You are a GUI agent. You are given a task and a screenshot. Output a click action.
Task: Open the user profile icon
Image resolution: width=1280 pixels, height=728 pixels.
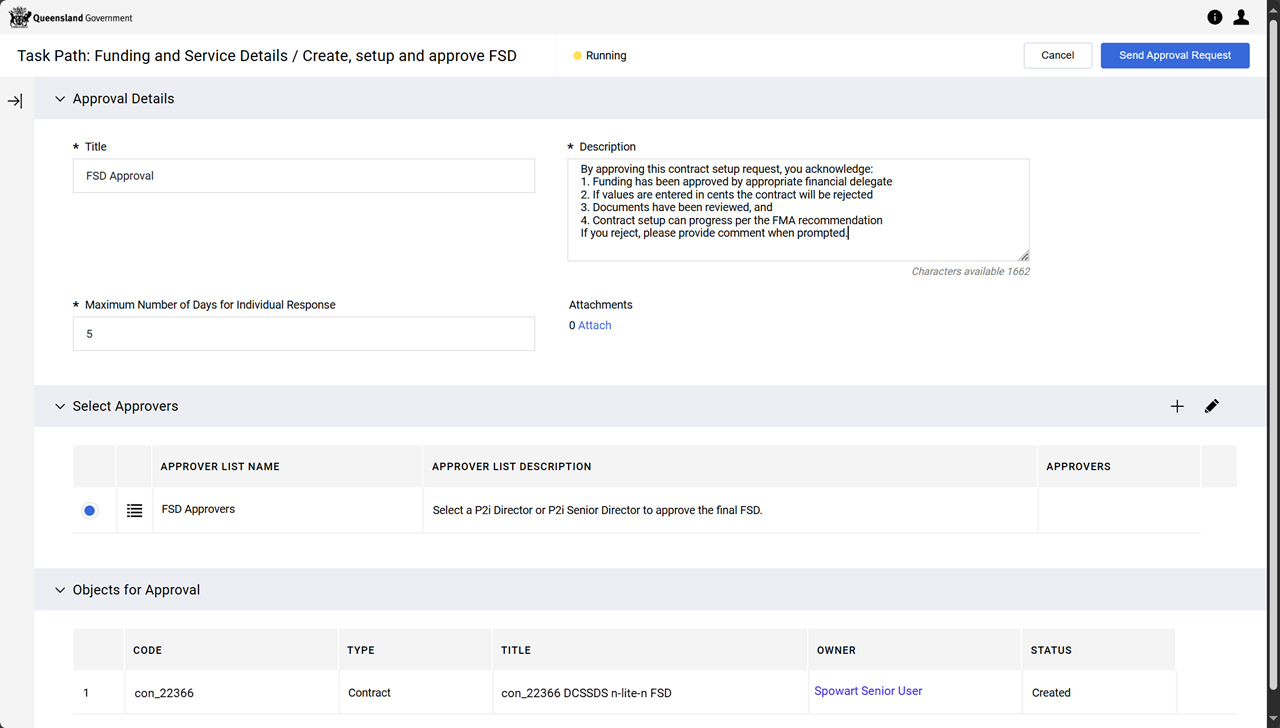pyautogui.click(x=1241, y=17)
